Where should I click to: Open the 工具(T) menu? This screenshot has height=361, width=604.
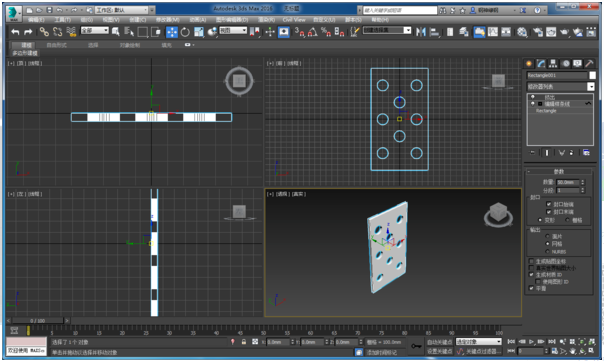click(x=62, y=20)
